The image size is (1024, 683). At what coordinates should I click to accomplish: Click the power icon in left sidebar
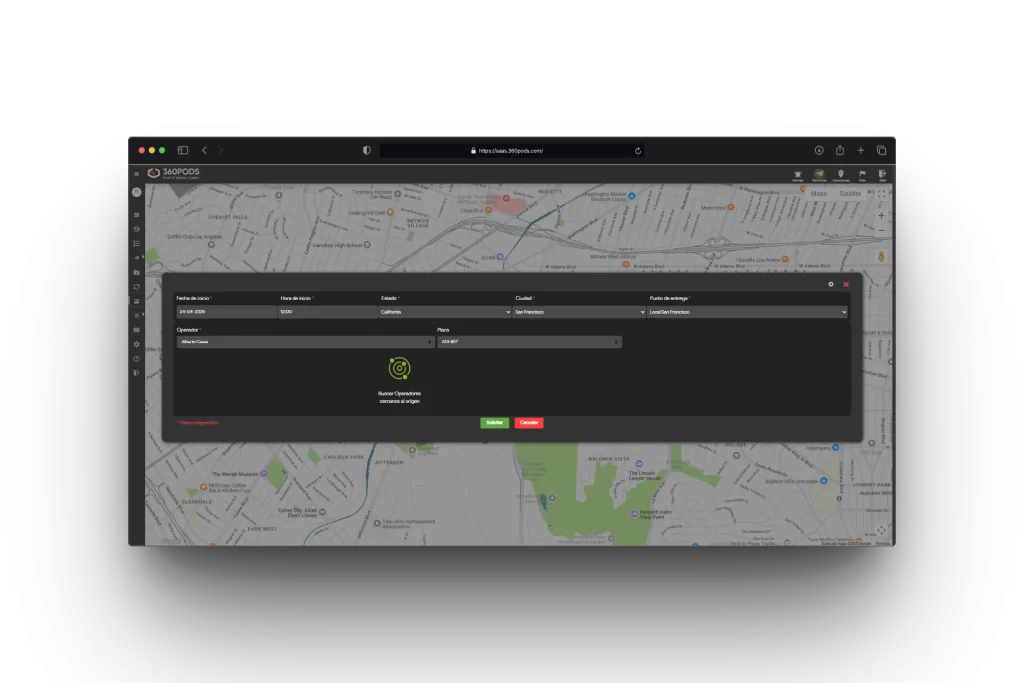[137, 358]
